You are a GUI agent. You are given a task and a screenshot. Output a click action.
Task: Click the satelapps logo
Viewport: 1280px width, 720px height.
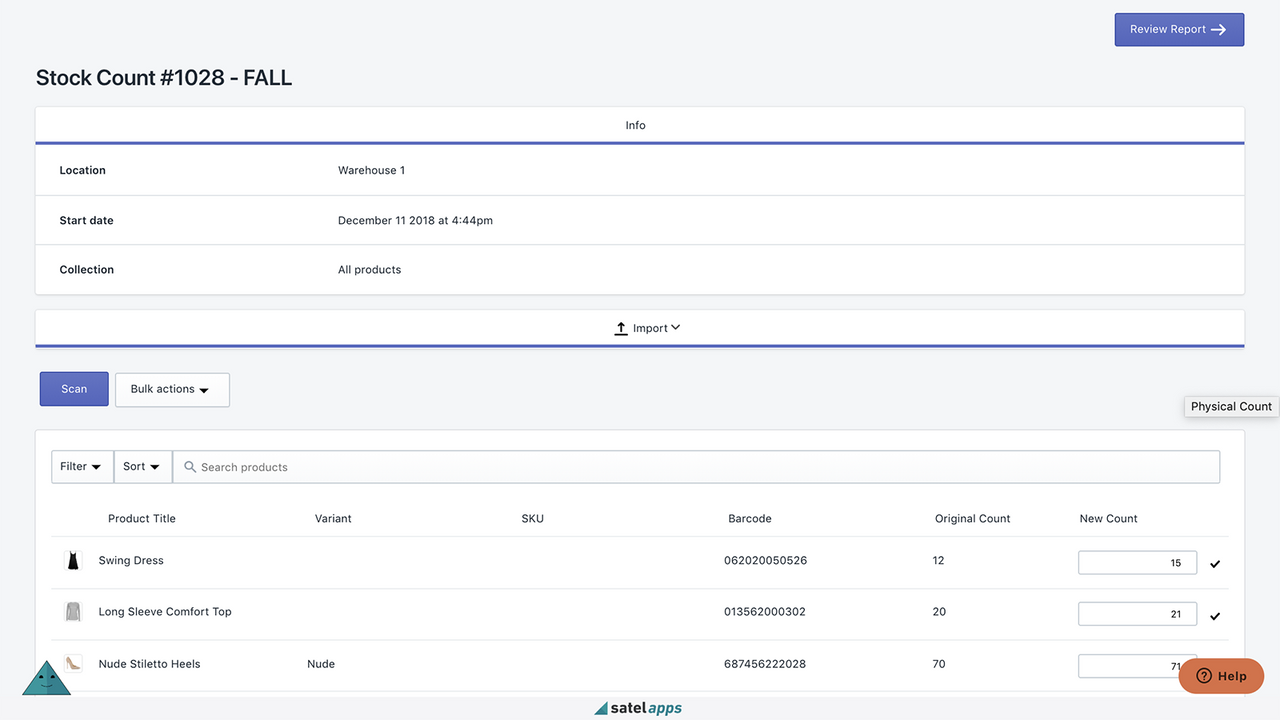(638, 708)
